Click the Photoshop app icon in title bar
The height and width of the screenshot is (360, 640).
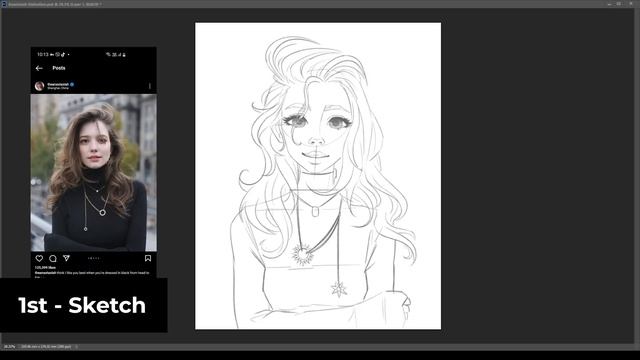click(x=4, y=4)
